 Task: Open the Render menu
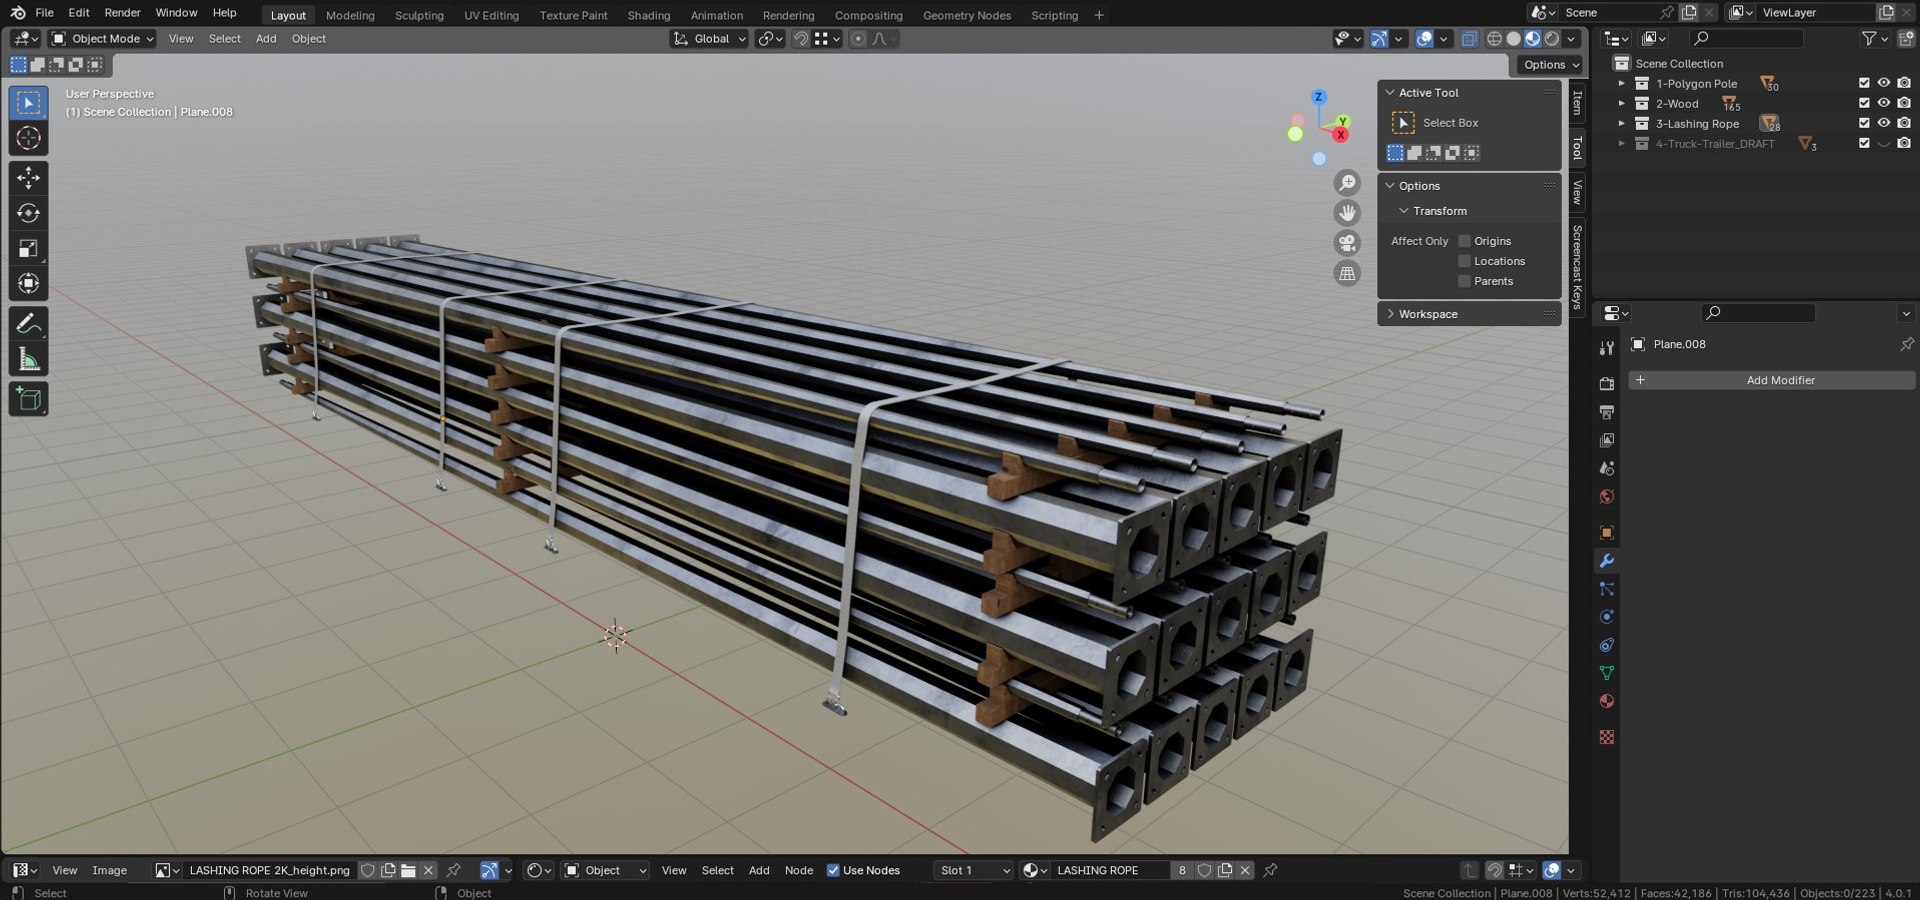[122, 12]
